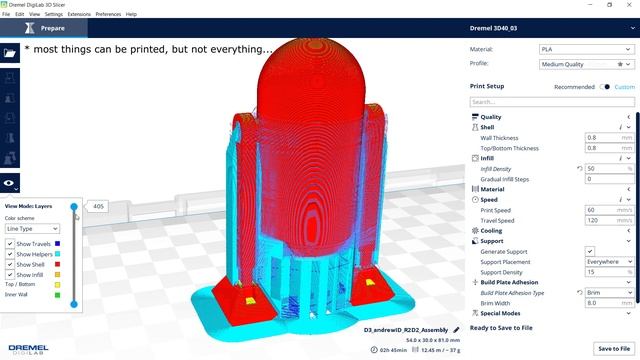Open the Material PLA dropdown
The height and width of the screenshot is (360, 640).
[x=587, y=49]
